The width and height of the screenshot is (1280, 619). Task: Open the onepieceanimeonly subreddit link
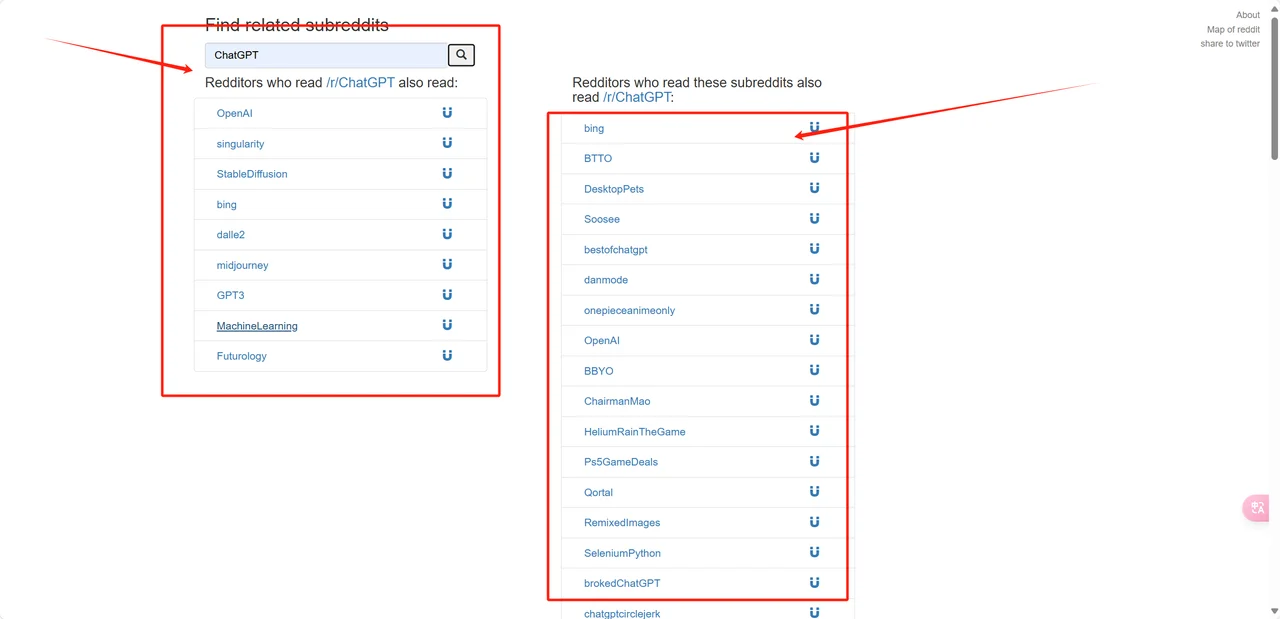(629, 311)
